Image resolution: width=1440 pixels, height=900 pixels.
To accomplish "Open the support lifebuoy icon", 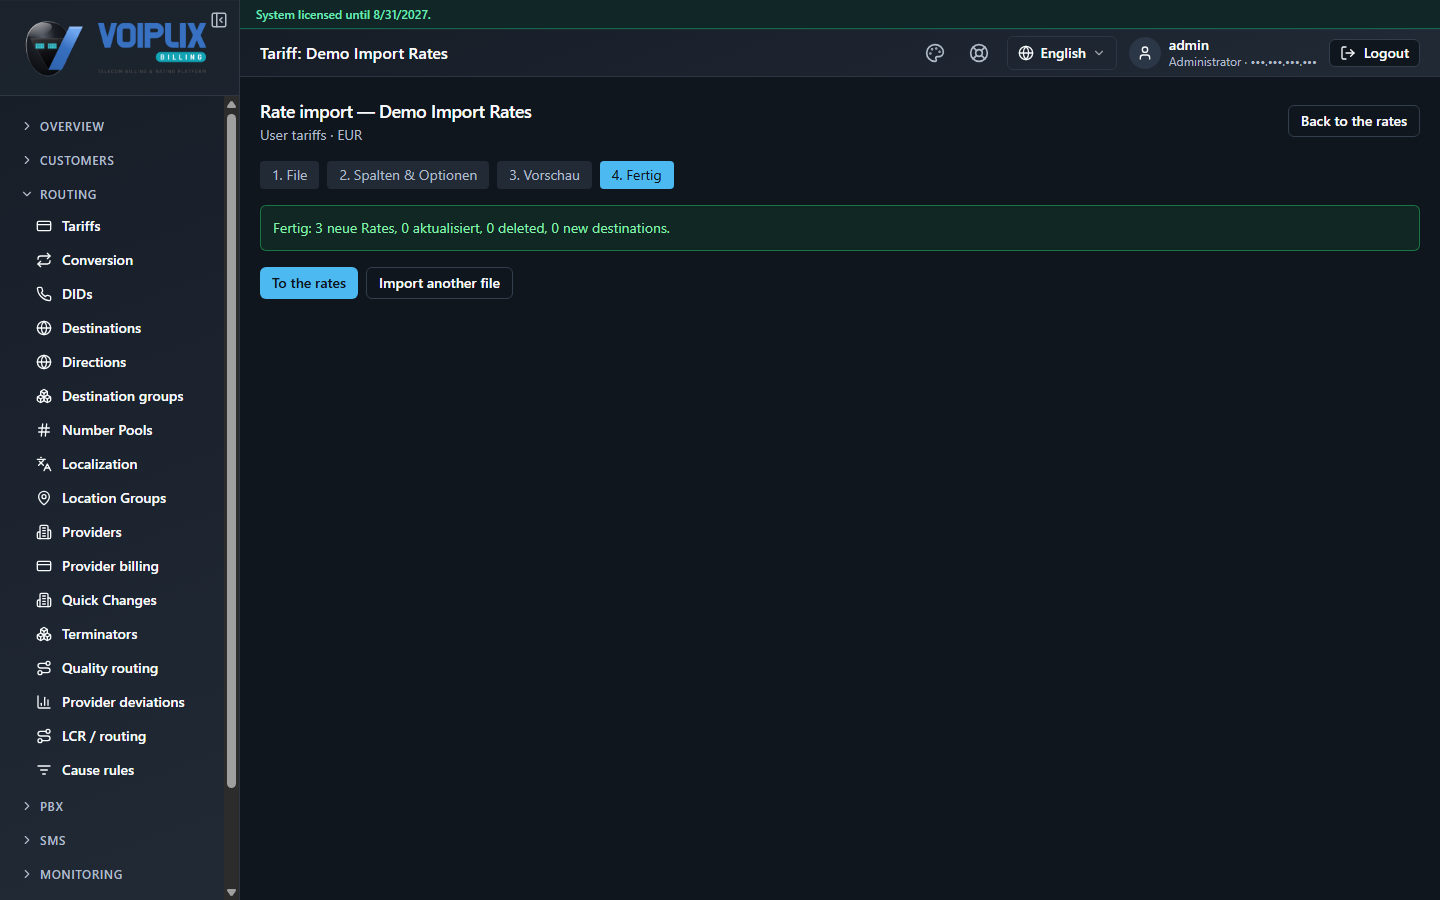I will [x=979, y=53].
